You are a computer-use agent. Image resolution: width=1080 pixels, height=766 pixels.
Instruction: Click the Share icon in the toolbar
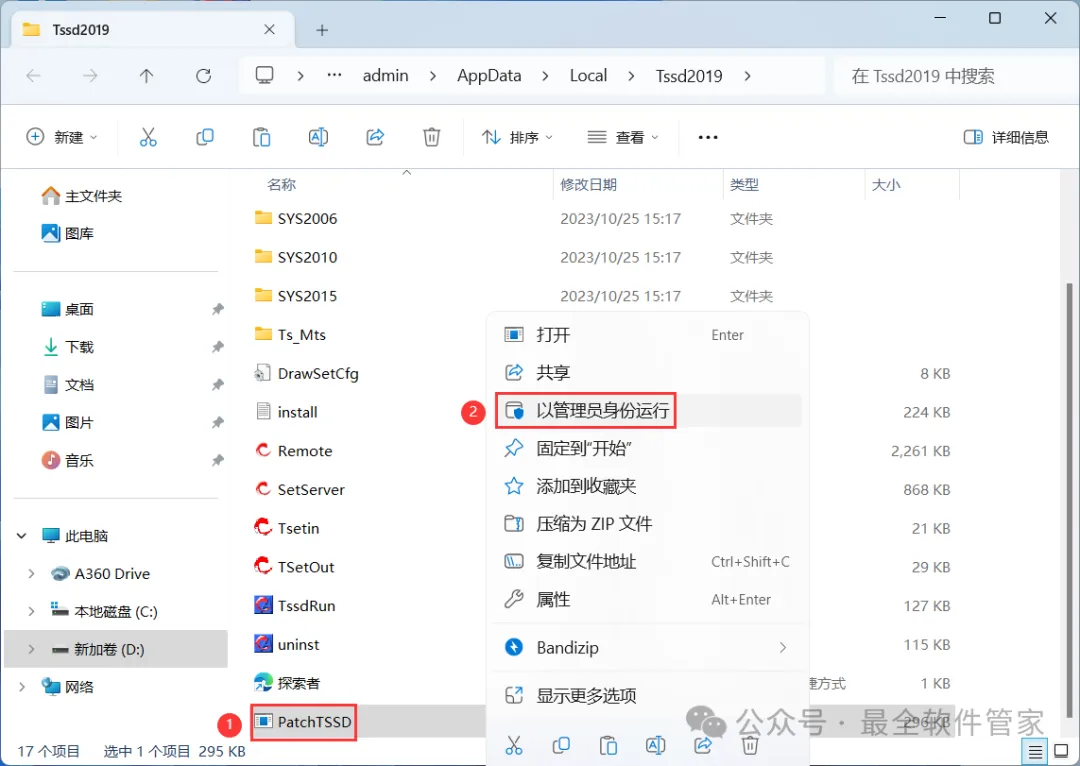click(375, 137)
